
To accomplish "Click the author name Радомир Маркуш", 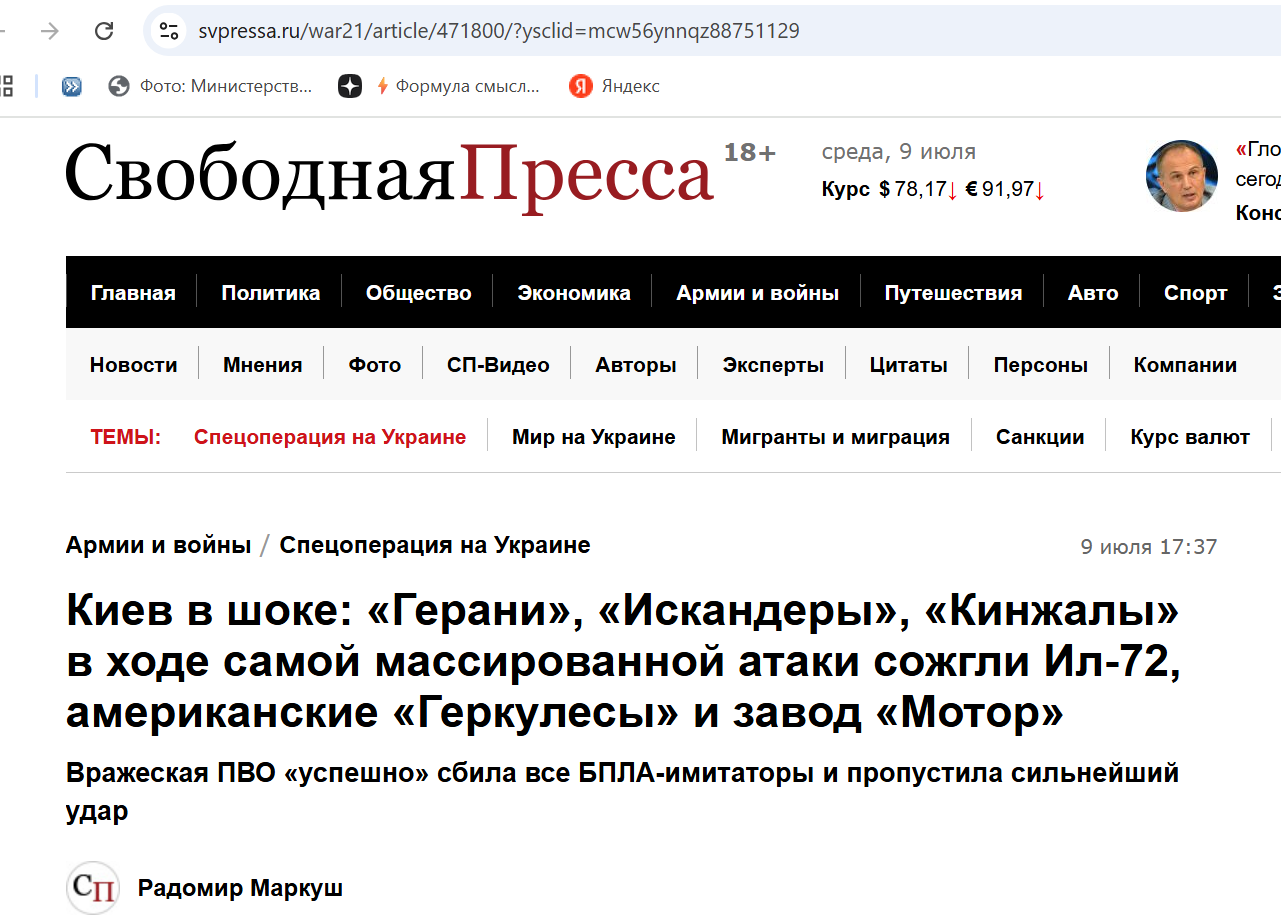I will (x=240, y=888).
